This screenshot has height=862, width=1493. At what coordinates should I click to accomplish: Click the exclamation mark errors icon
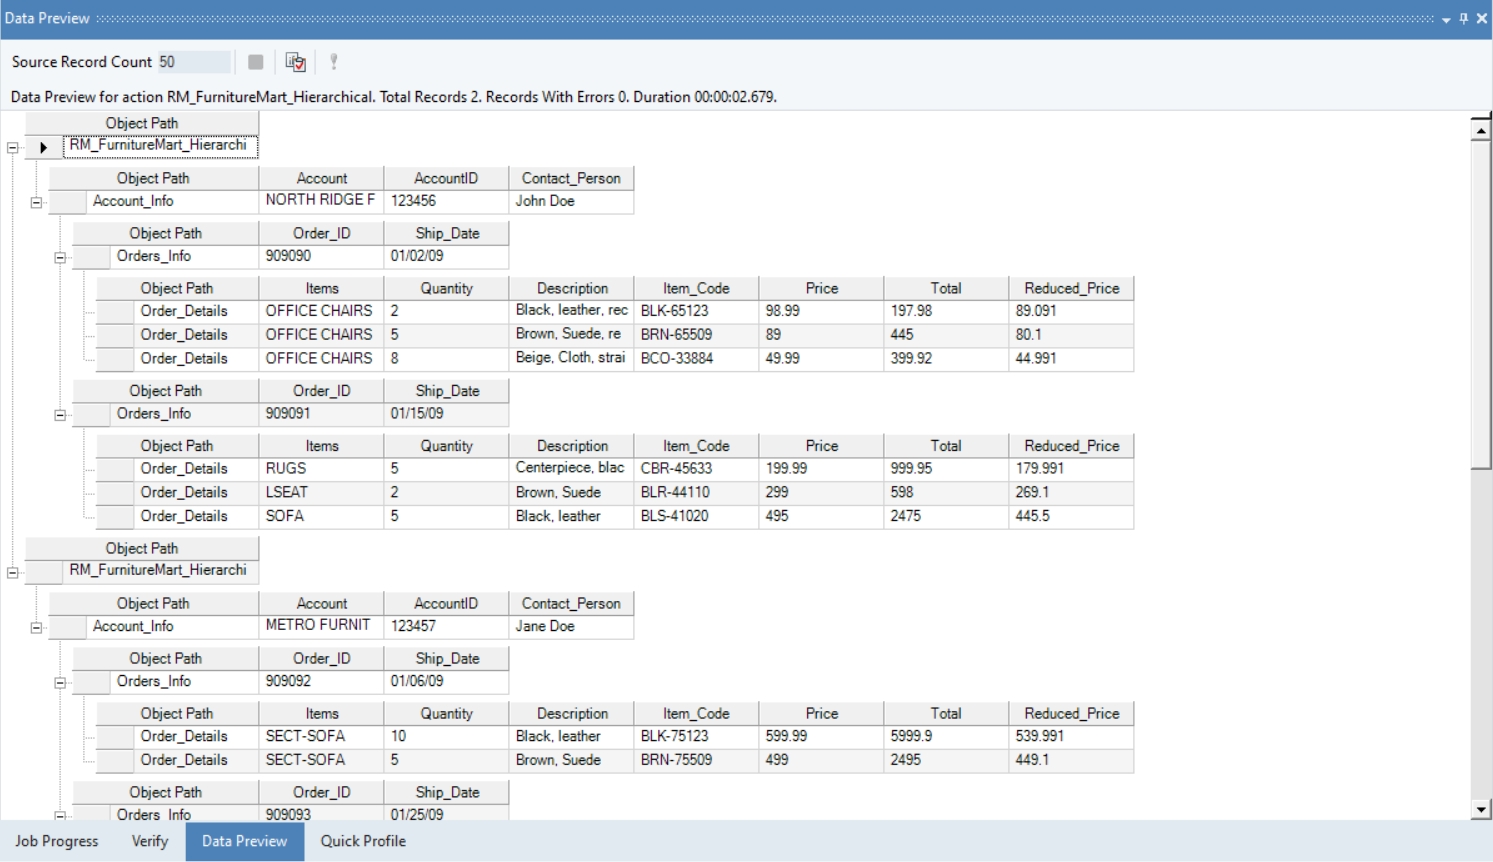pyautogui.click(x=334, y=62)
